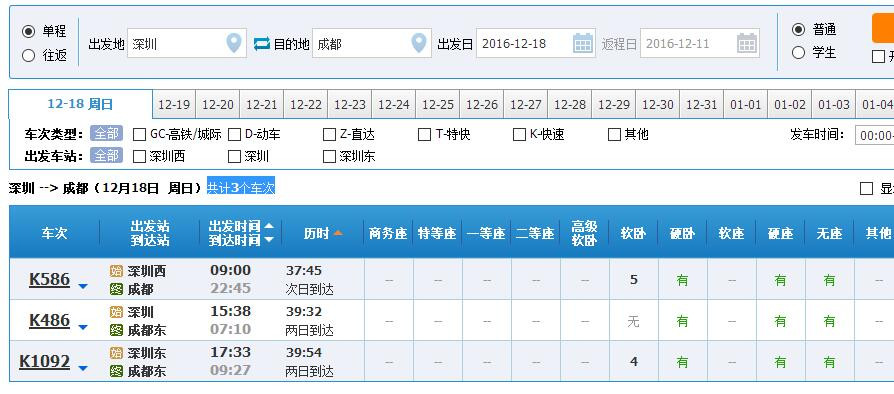The image size is (894, 394).
Task: Check T-特快 train type filter
Action: [x=424, y=135]
